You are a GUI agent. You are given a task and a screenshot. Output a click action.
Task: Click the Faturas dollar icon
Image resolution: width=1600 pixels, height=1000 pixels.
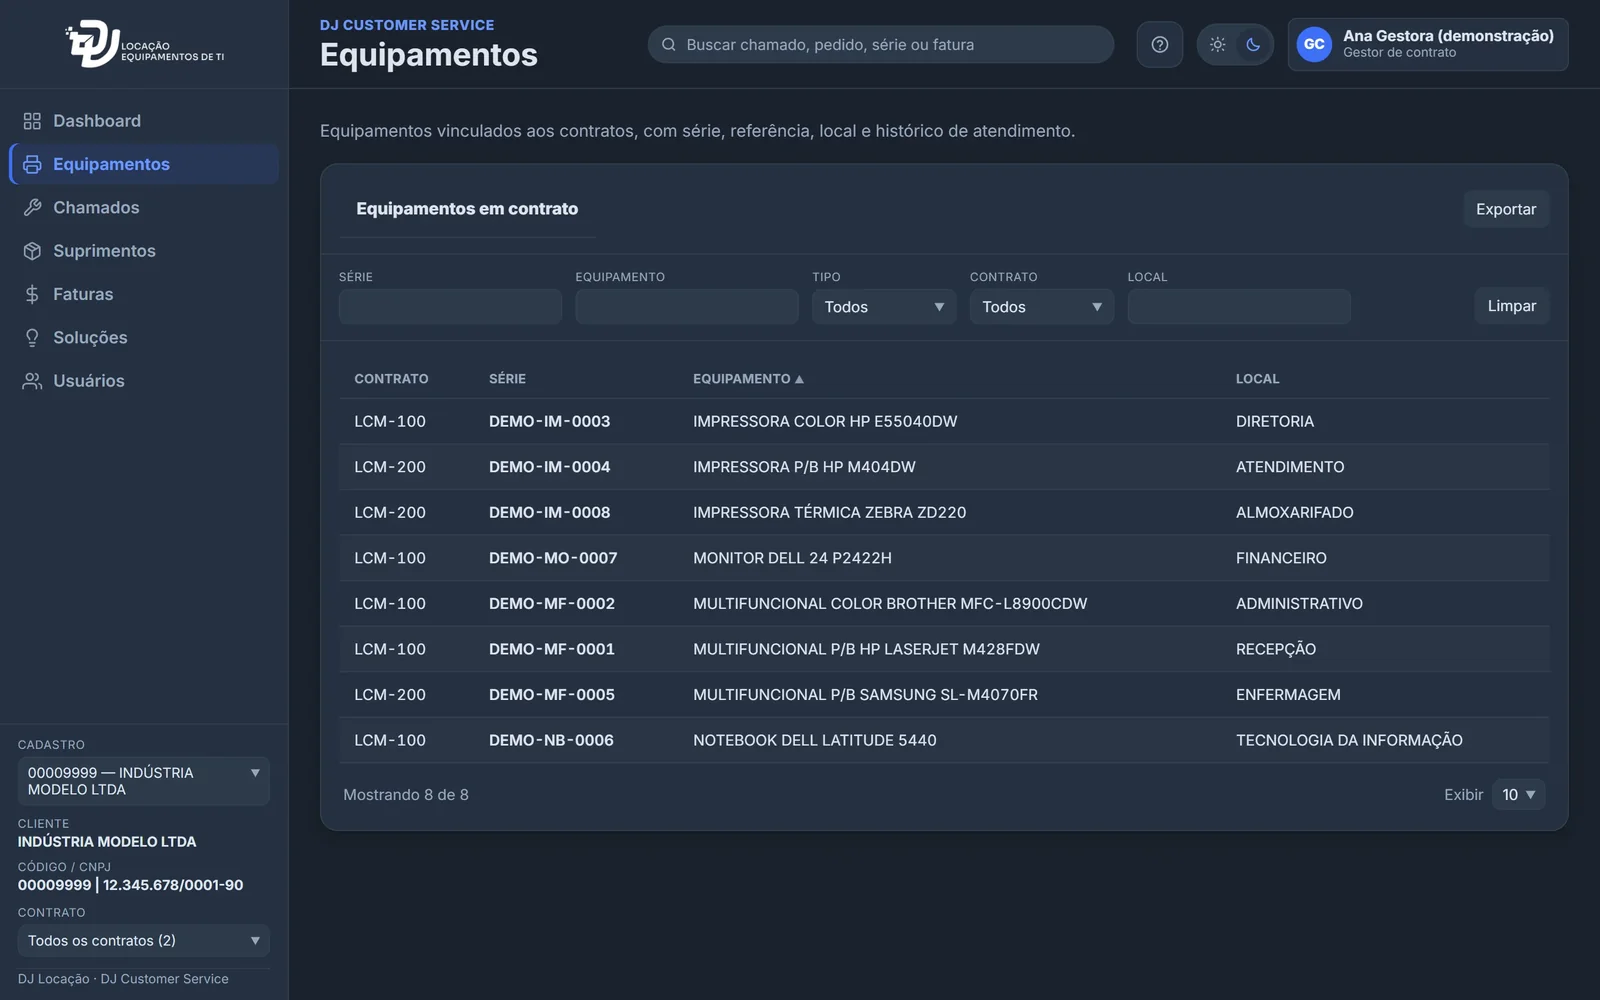coord(32,294)
